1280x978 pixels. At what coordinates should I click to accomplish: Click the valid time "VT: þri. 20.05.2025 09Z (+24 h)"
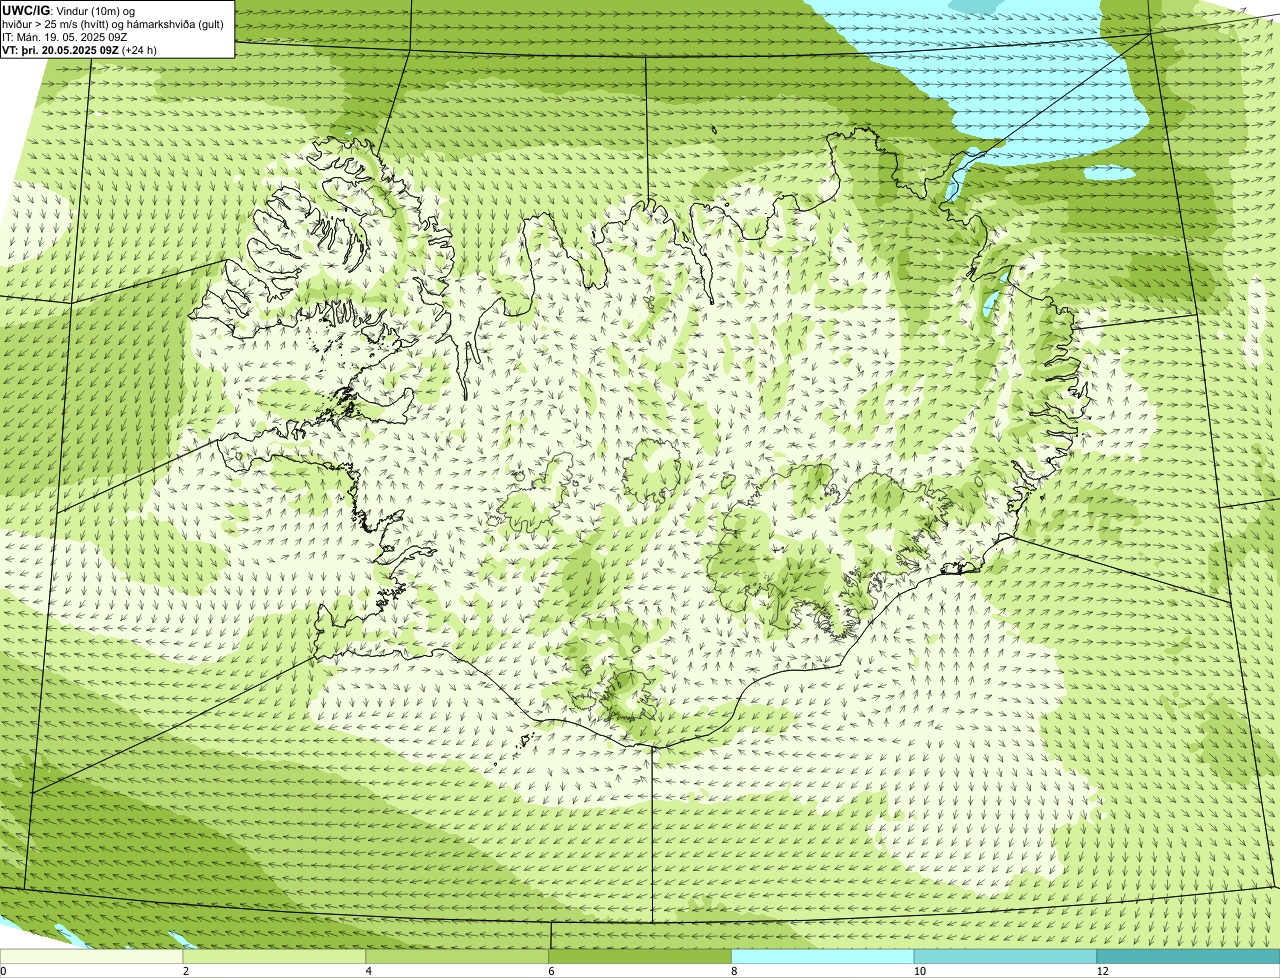pos(79,50)
